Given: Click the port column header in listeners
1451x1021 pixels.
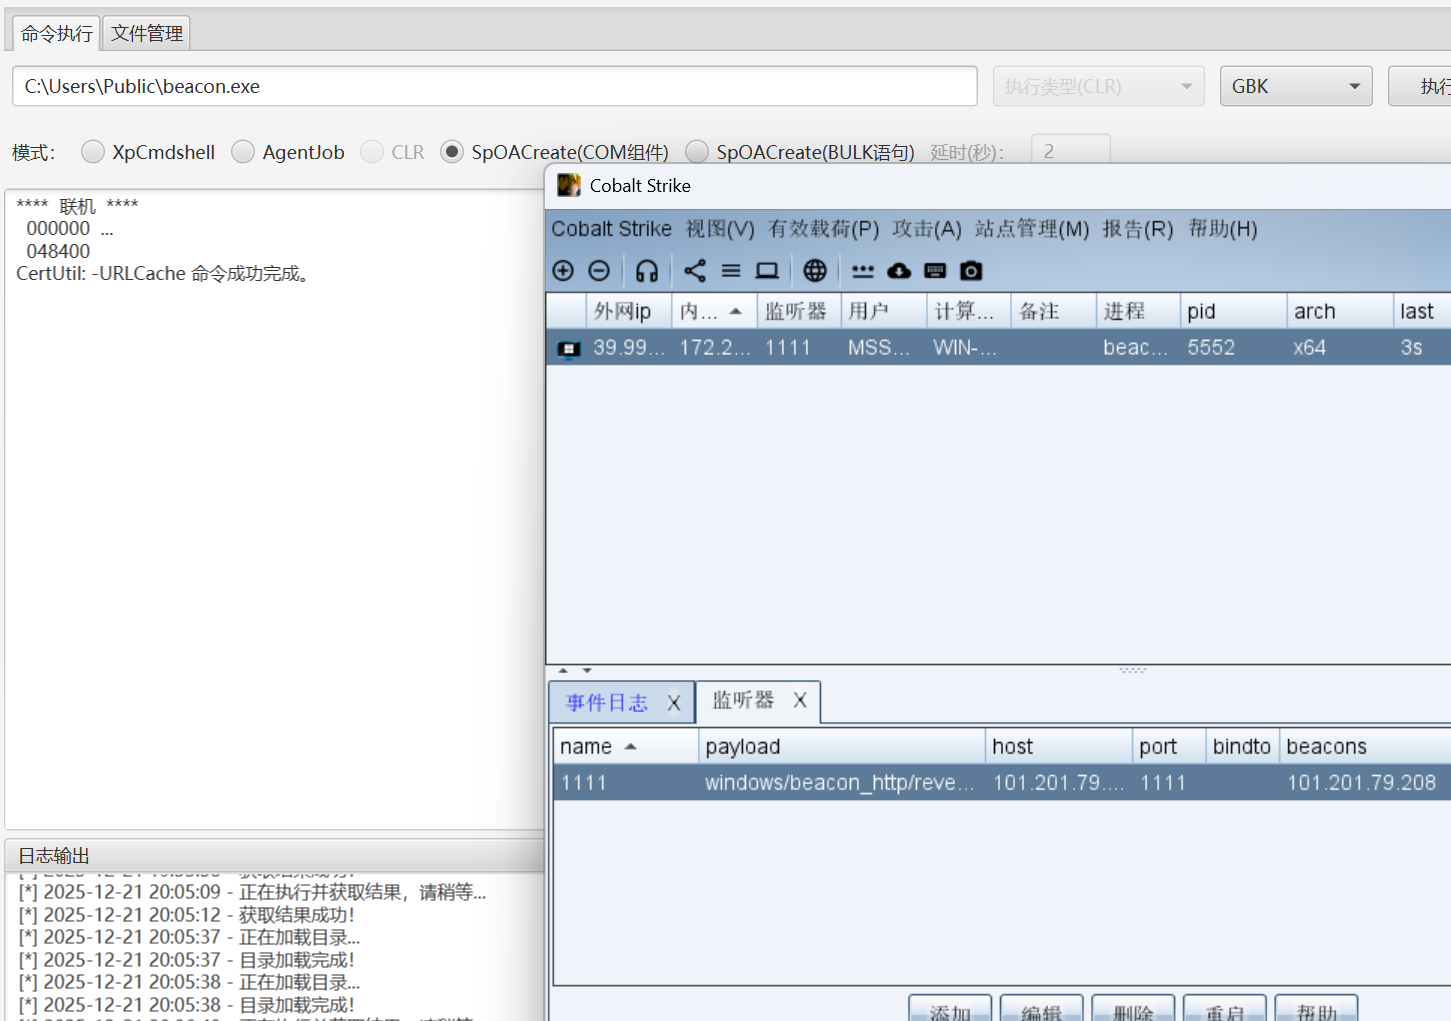Looking at the screenshot, I should (x=1169, y=746).
